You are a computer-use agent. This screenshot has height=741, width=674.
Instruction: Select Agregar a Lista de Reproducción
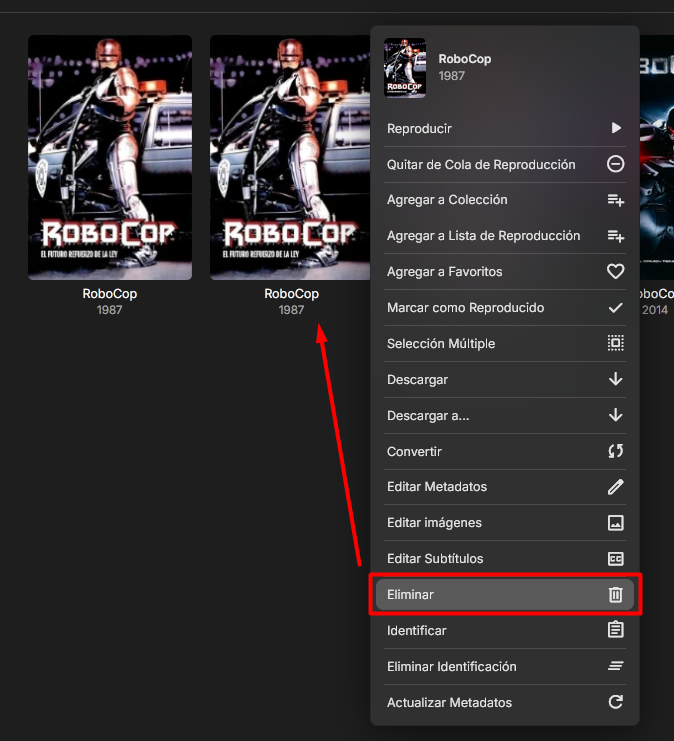505,236
